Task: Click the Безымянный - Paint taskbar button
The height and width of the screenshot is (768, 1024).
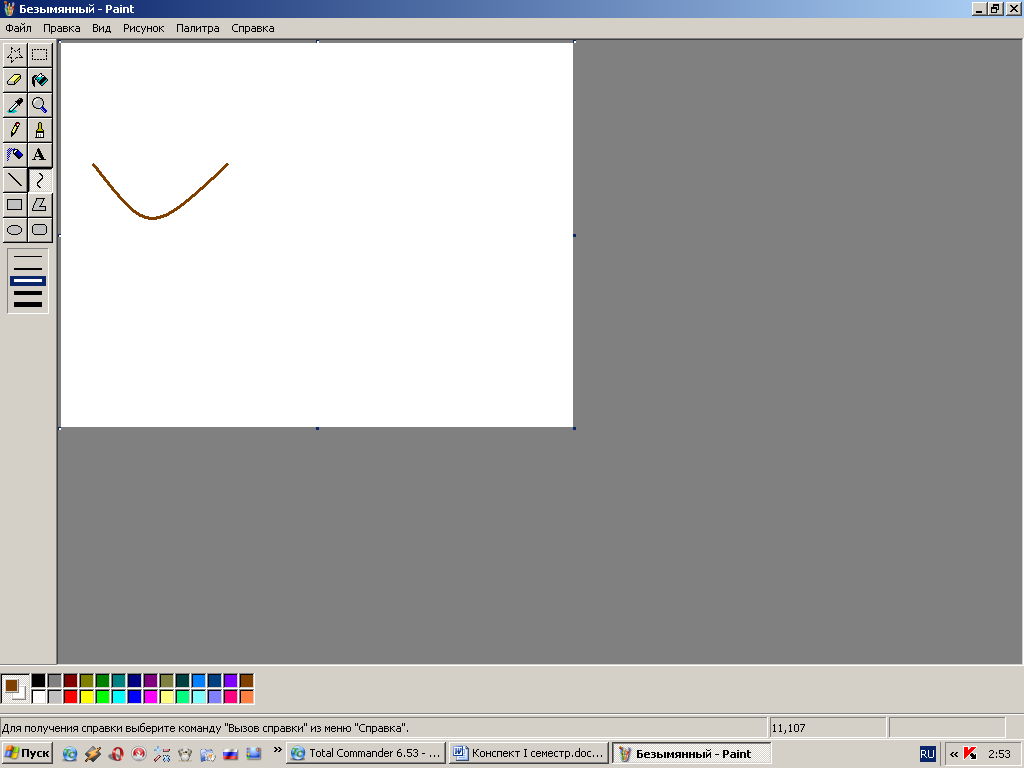Action: (691, 754)
